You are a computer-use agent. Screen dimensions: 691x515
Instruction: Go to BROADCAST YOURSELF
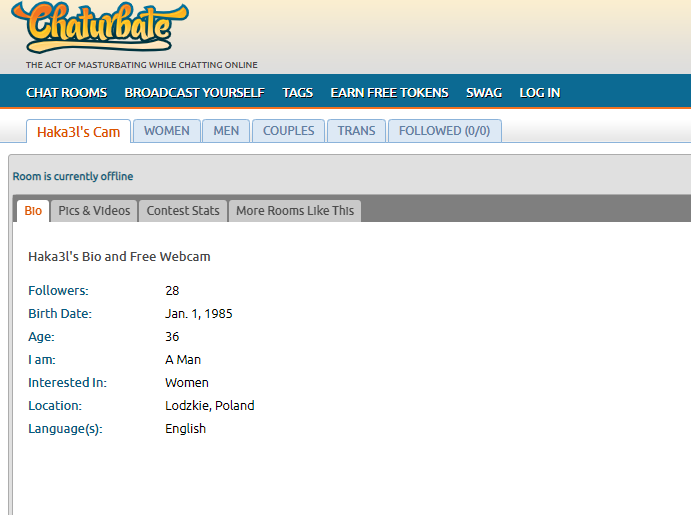point(194,93)
